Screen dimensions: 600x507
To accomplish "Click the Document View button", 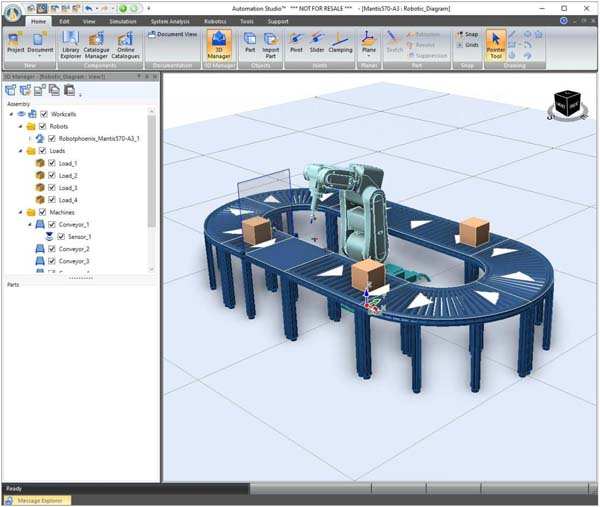I will 172,34.
